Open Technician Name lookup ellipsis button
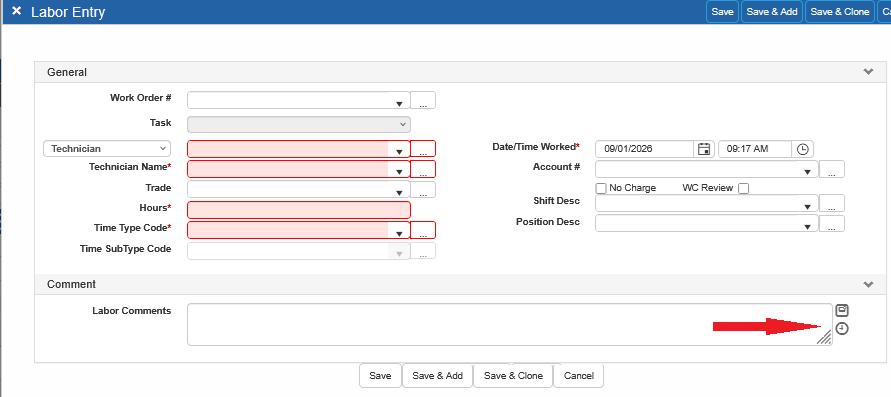 click(423, 169)
